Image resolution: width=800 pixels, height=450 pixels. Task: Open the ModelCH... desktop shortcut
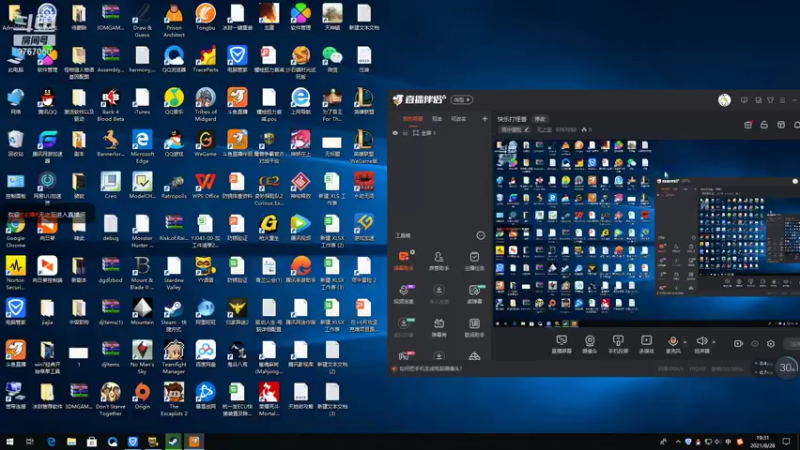coord(142,185)
